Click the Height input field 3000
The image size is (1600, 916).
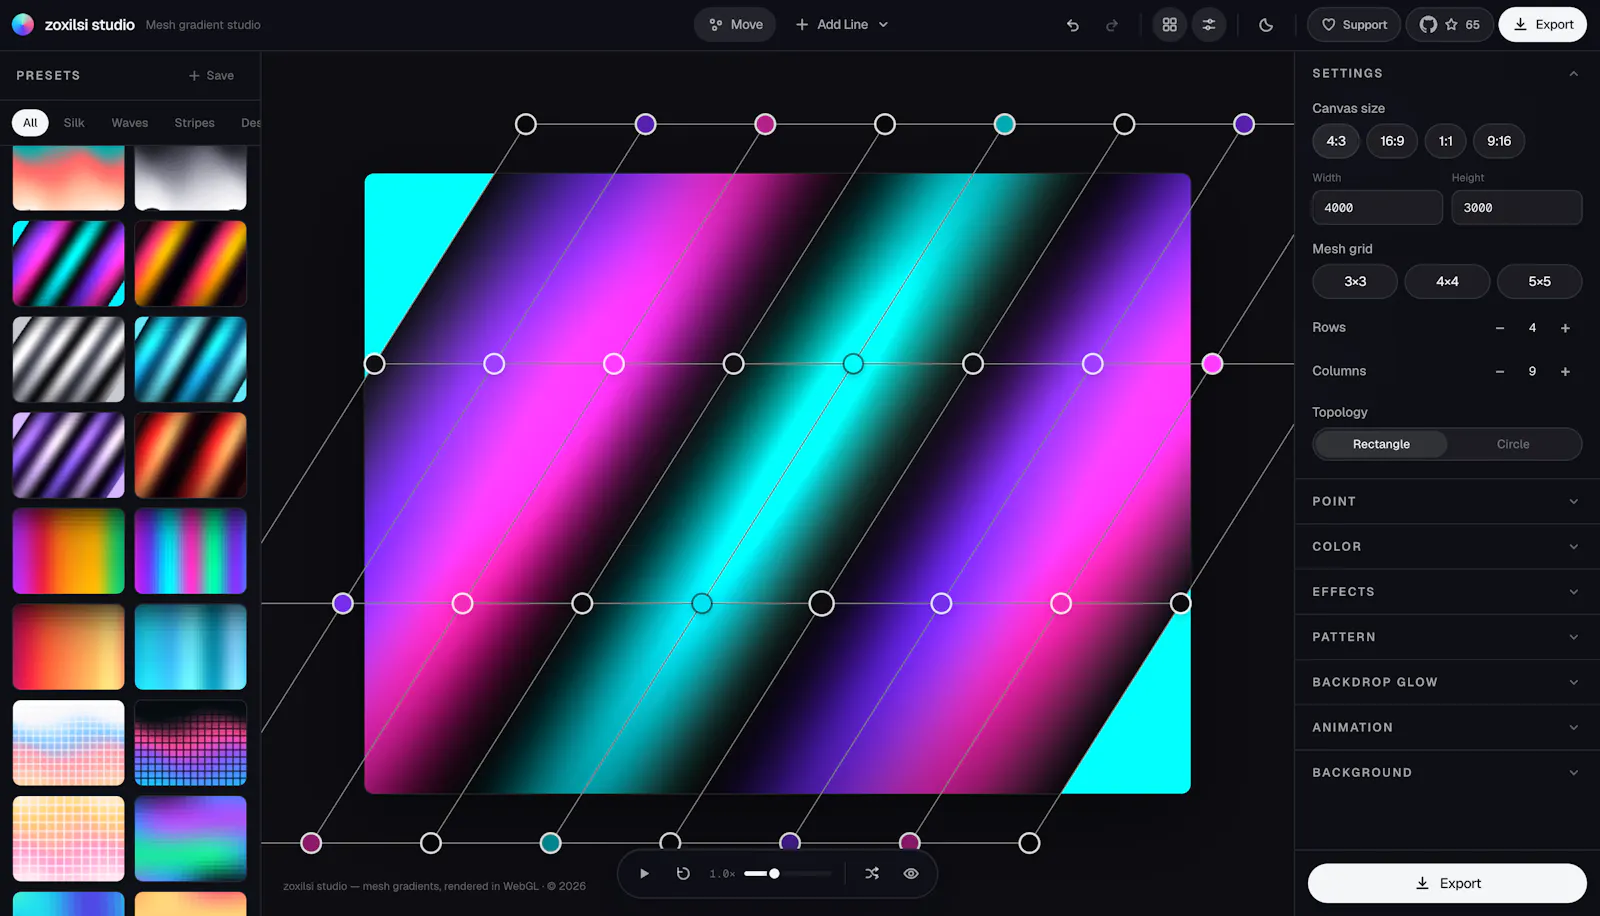click(x=1516, y=208)
